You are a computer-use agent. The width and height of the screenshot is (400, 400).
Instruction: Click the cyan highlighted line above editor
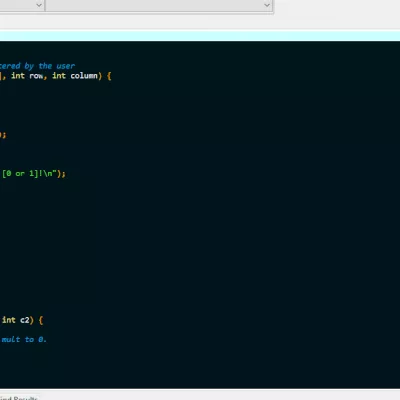point(200,36)
